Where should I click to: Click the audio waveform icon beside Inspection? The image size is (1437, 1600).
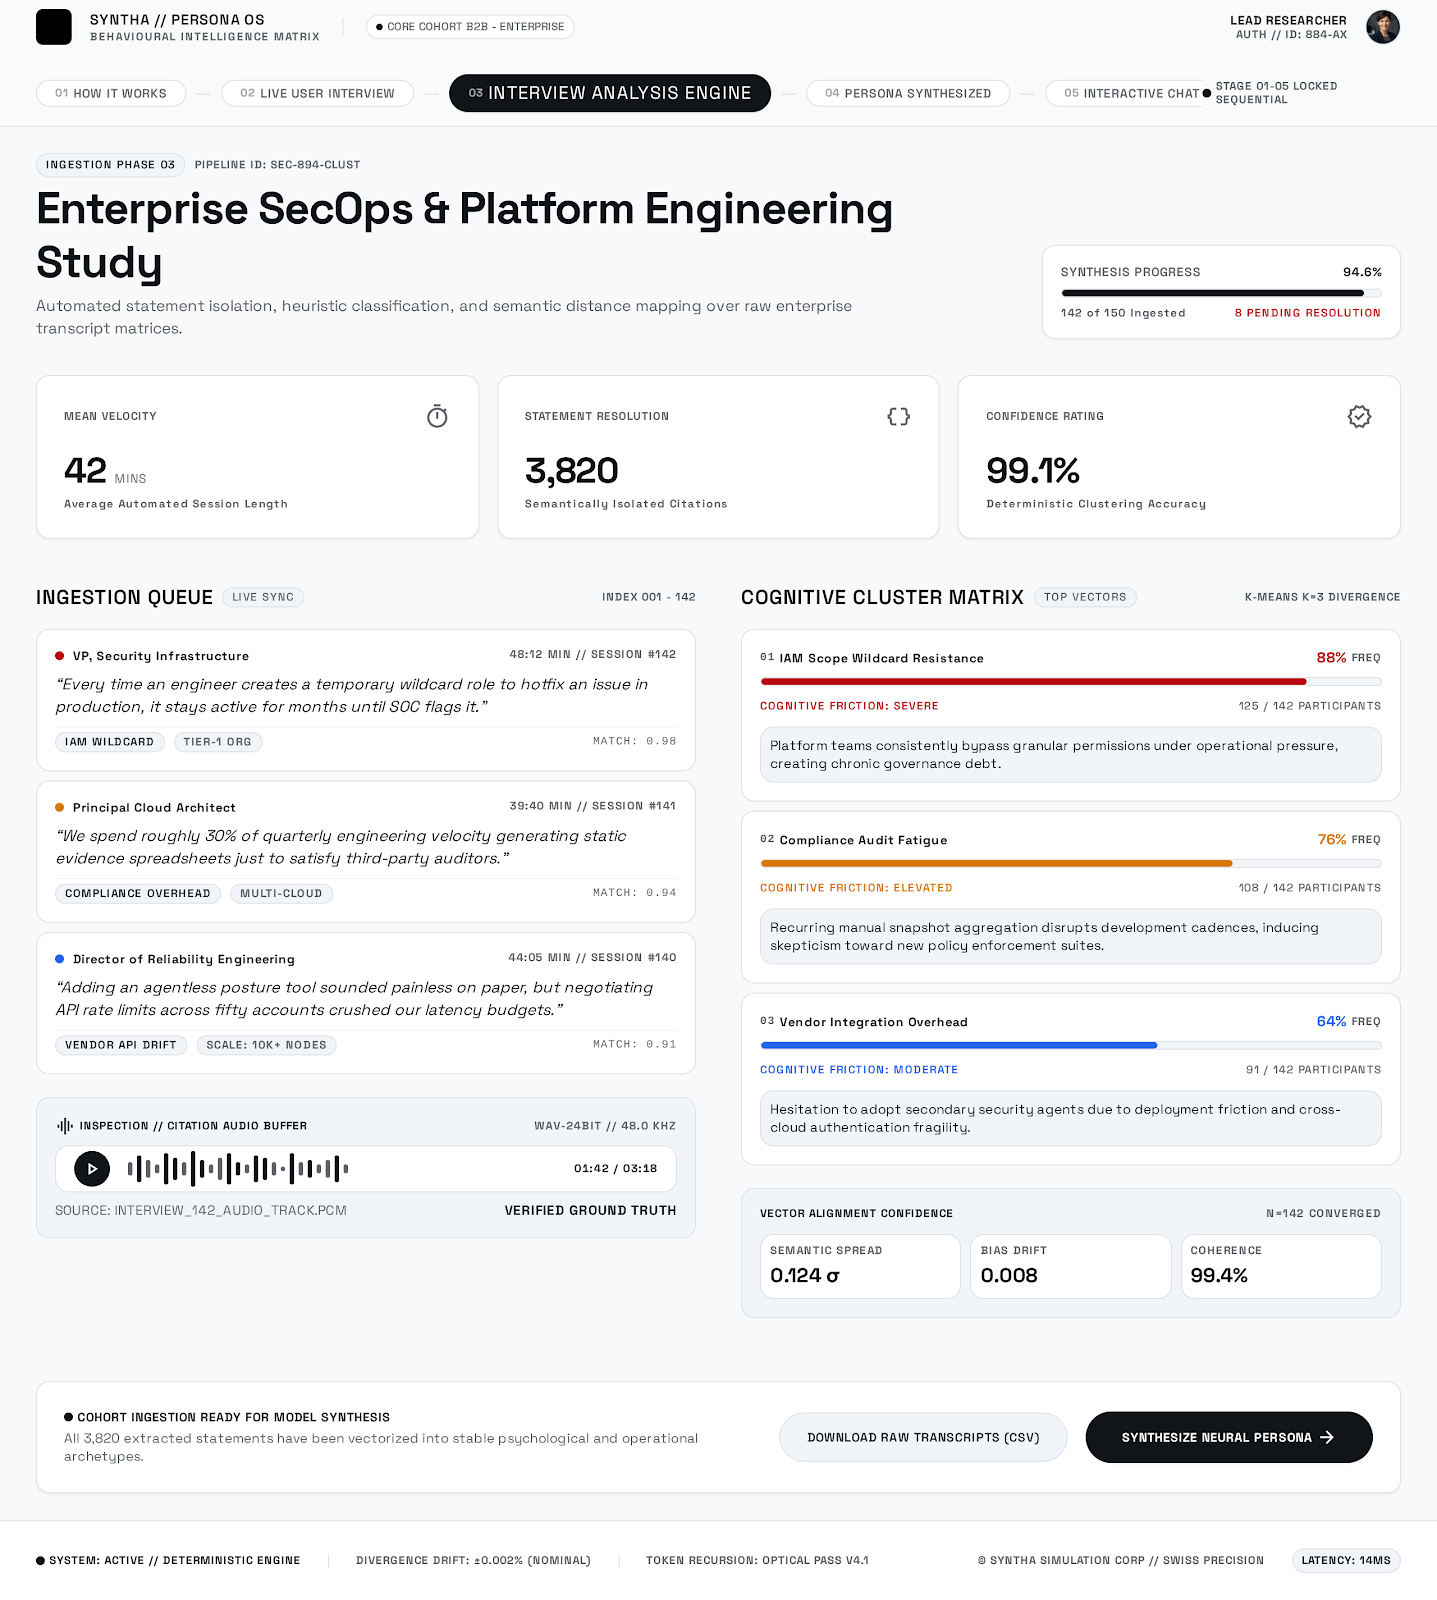(x=65, y=1126)
